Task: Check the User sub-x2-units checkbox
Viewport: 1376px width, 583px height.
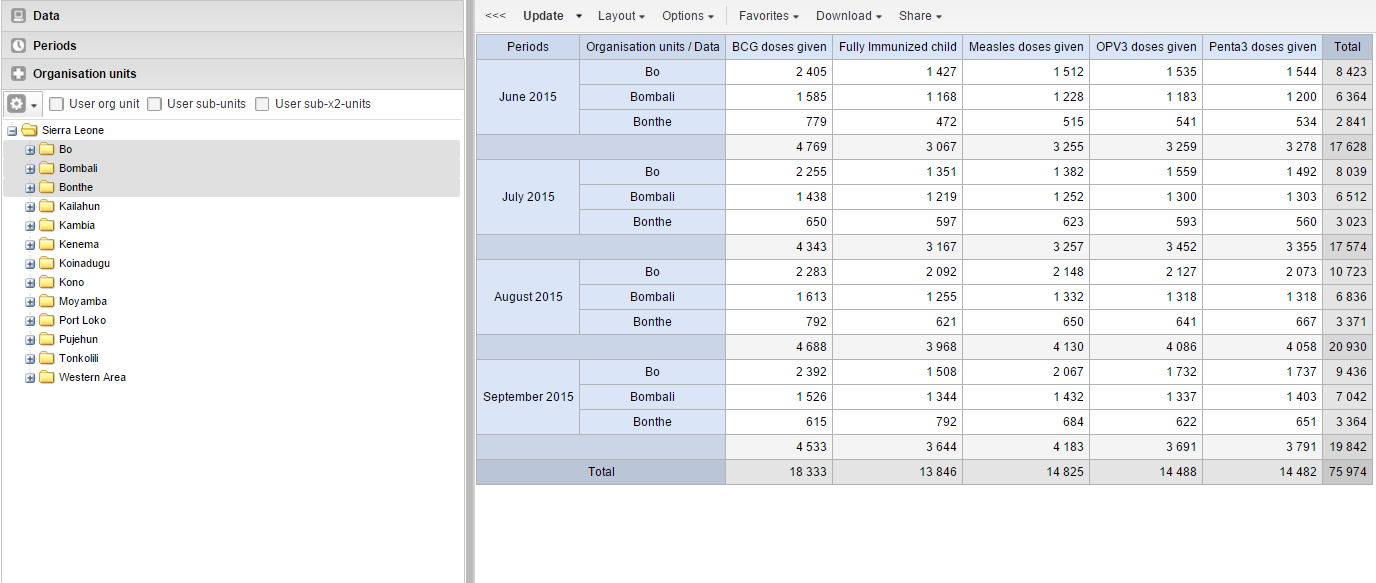Action: [262, 104]
